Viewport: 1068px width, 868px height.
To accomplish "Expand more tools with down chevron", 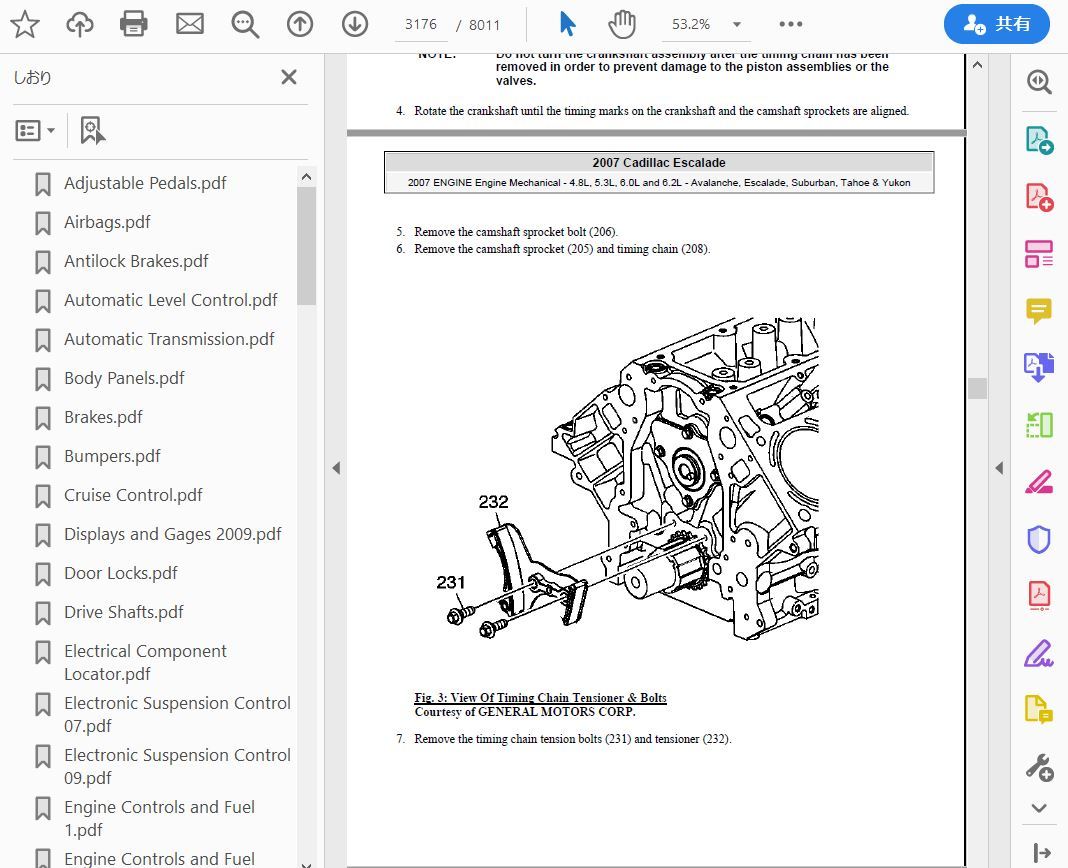I will [1039, 809].
